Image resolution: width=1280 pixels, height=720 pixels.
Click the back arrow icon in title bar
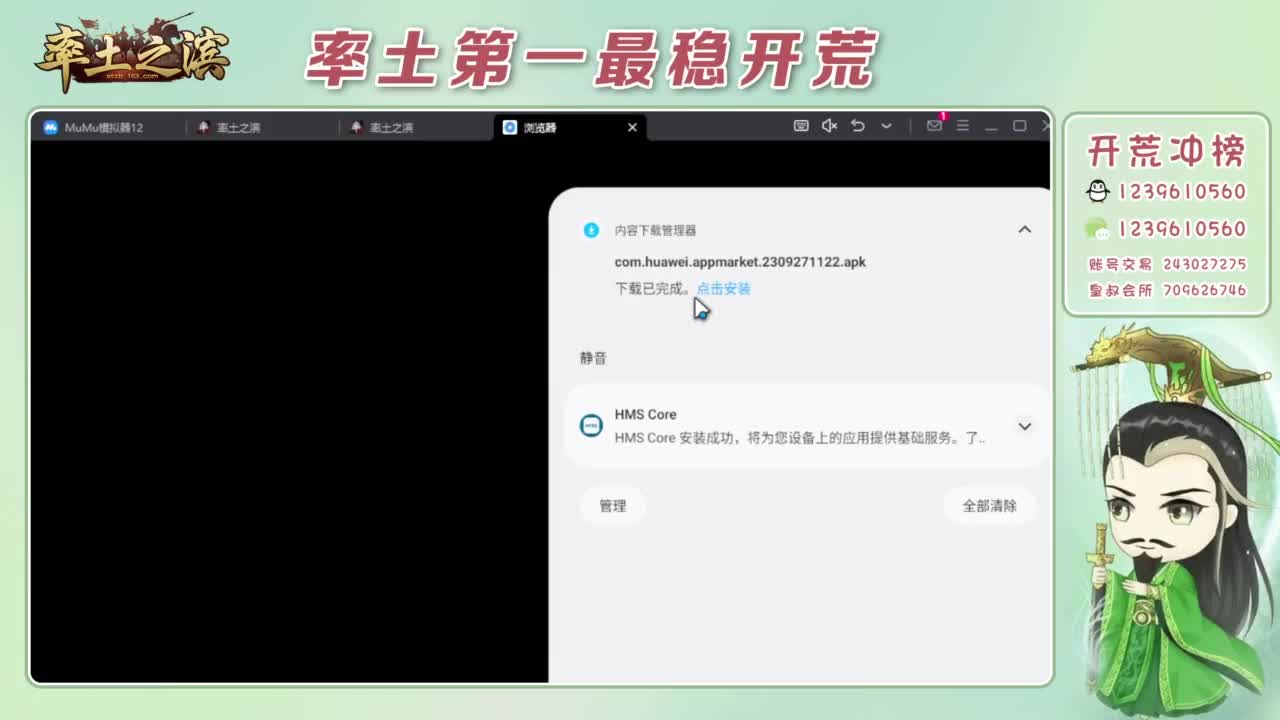(x=858, y=126)
